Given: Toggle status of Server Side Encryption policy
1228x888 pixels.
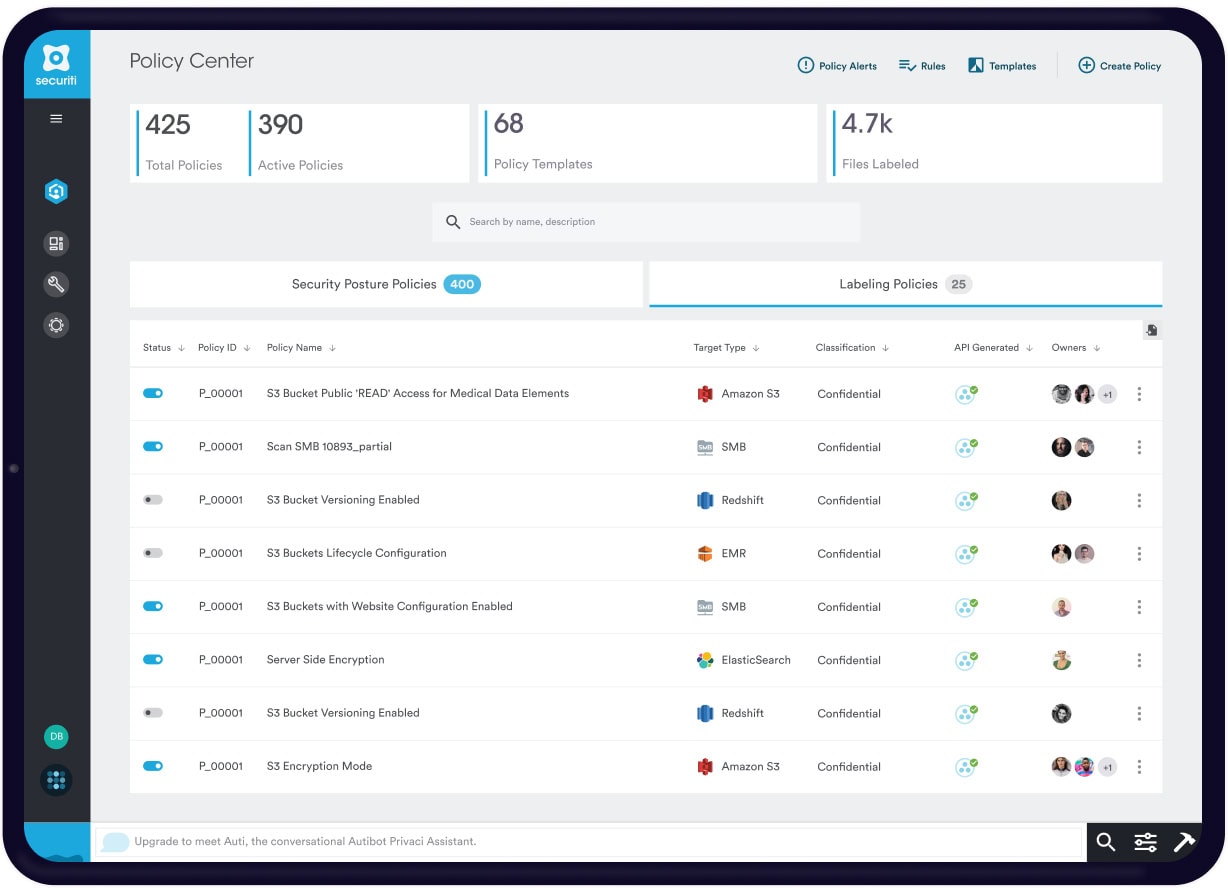Looking at the screenshot, I should 153,659.
